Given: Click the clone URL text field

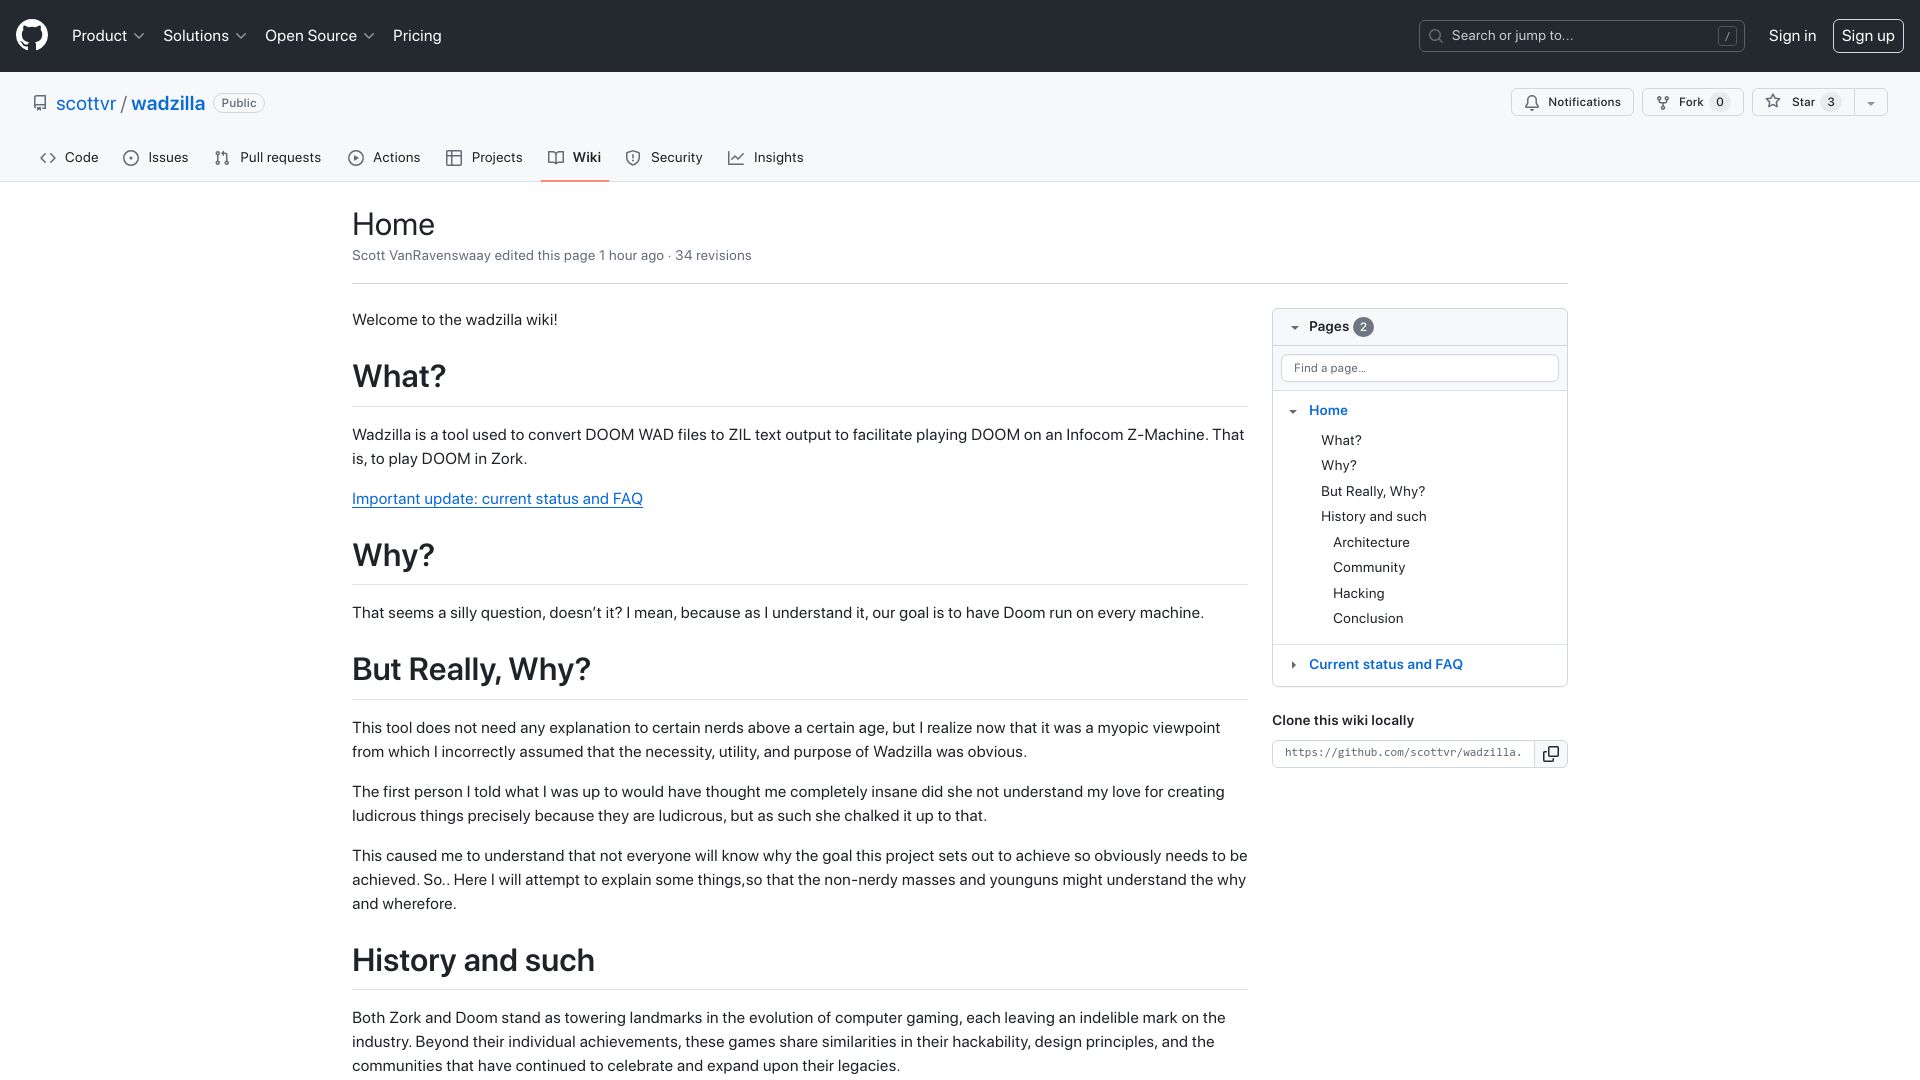Looking at the screenshot, I should click(x=1403, y=753).
